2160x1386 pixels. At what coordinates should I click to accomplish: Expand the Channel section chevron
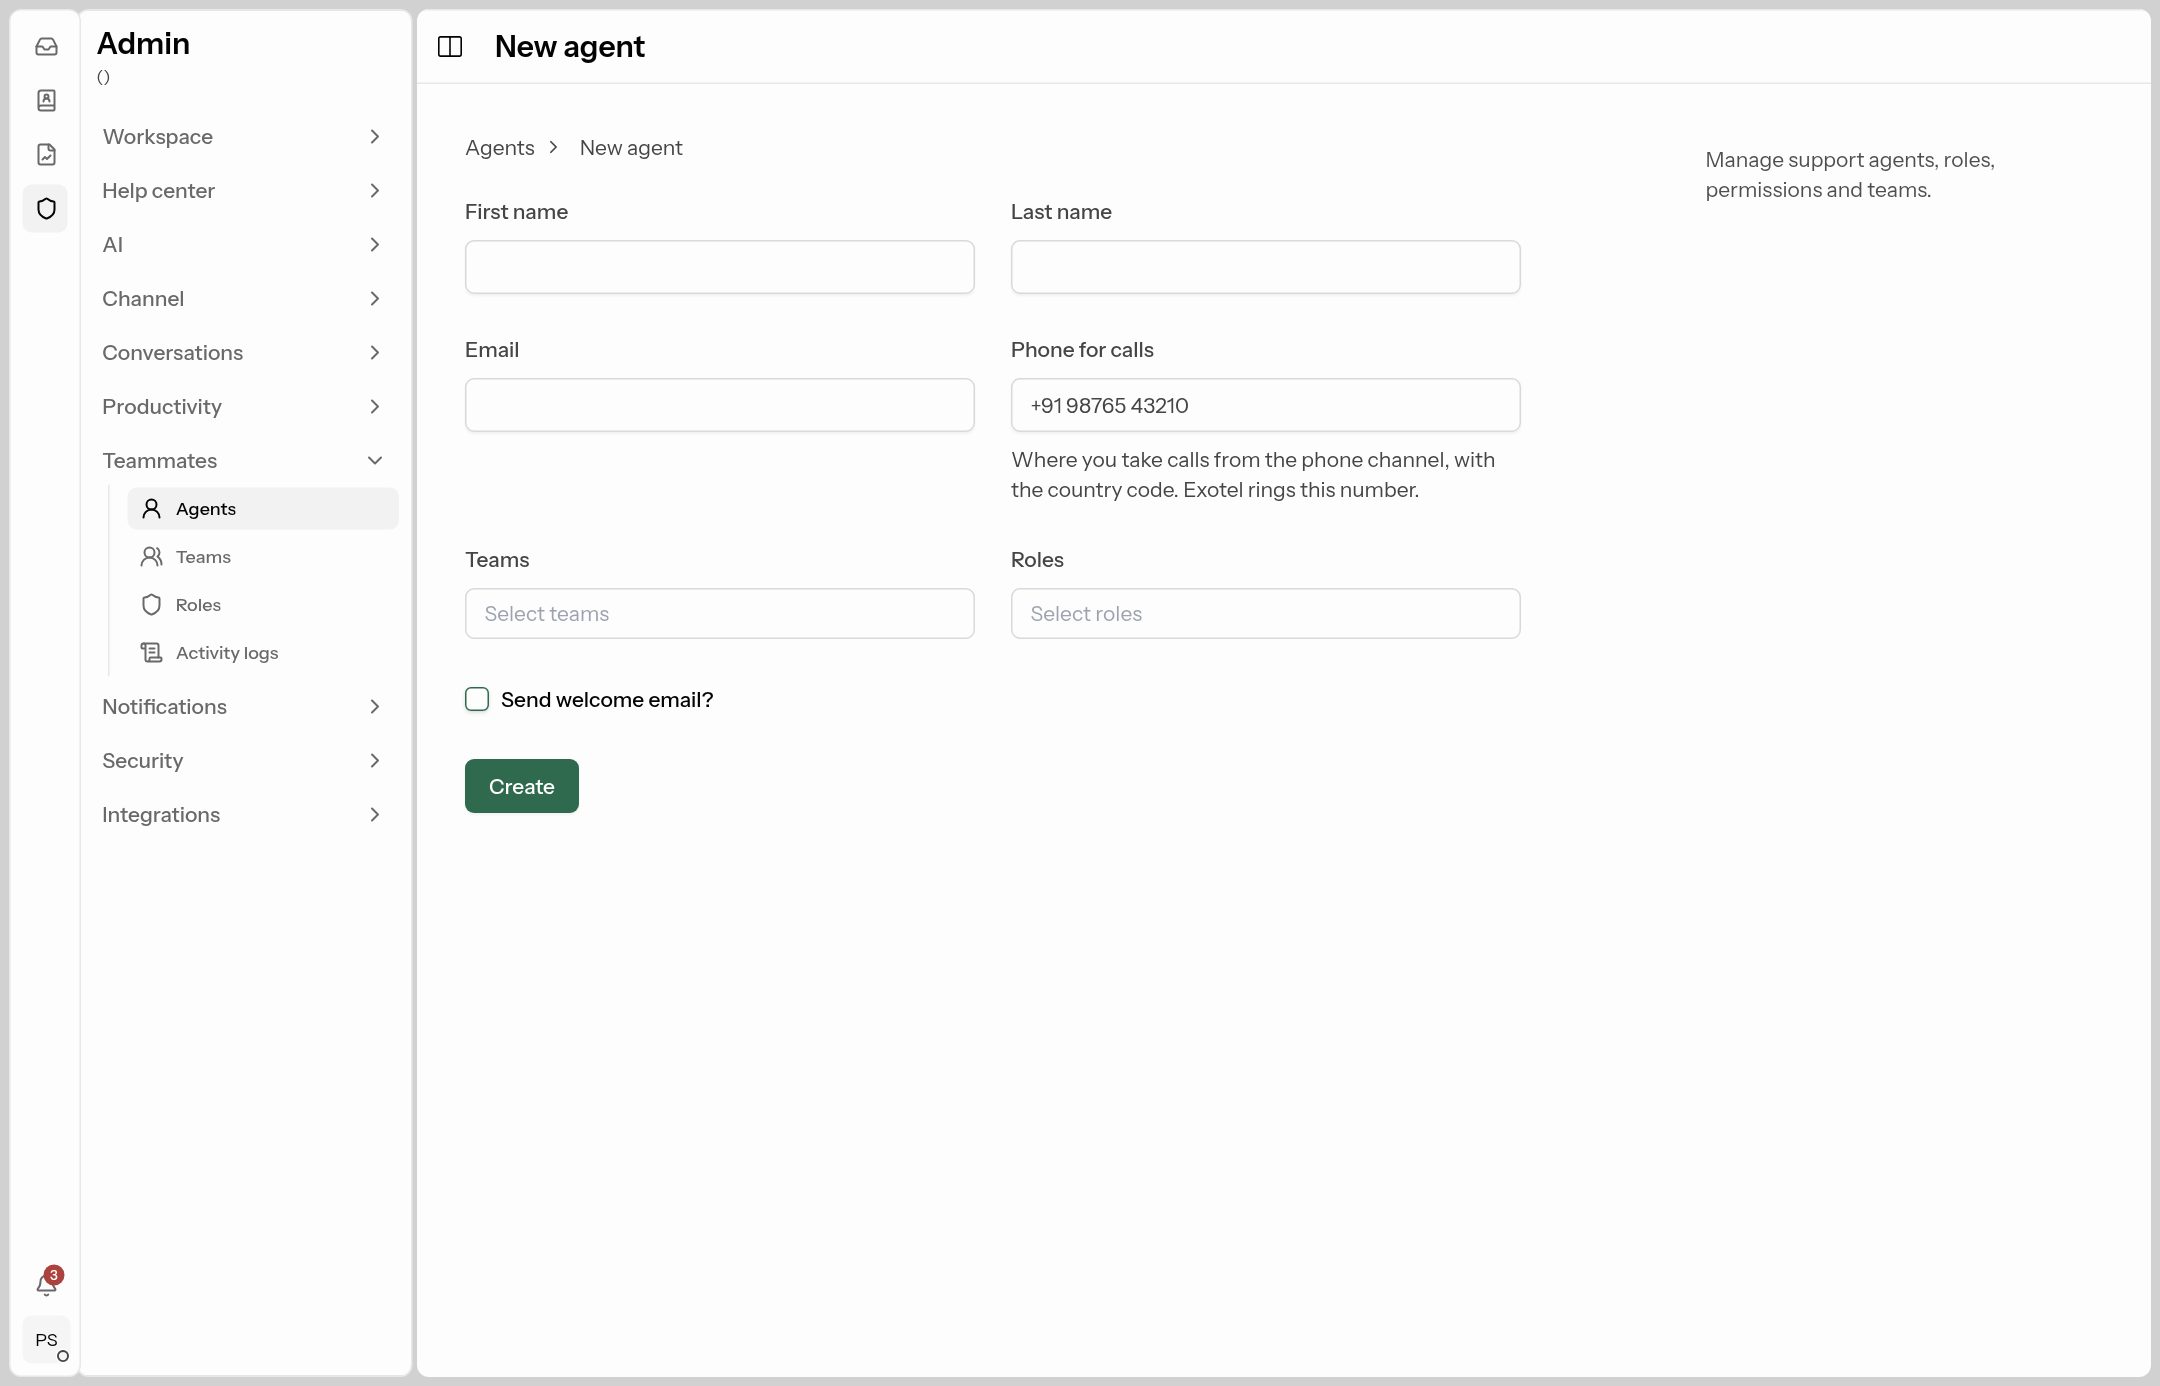(375, 299)
